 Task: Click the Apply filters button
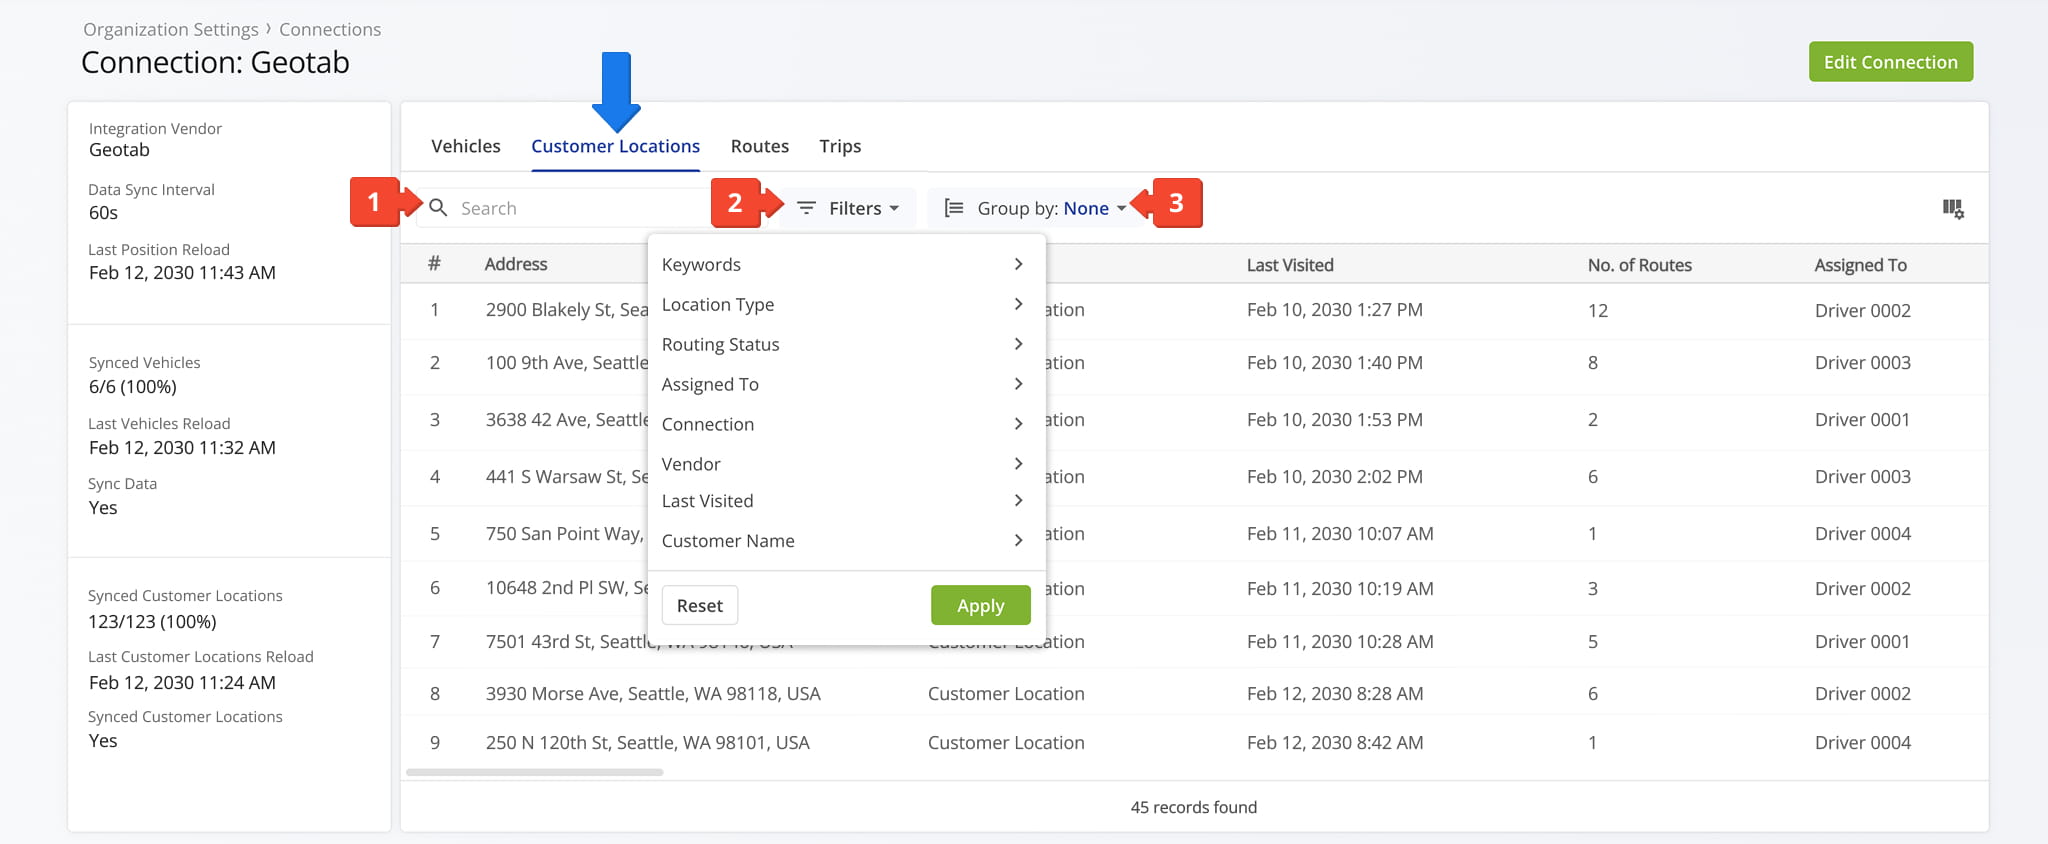click(x=980, y=605)
